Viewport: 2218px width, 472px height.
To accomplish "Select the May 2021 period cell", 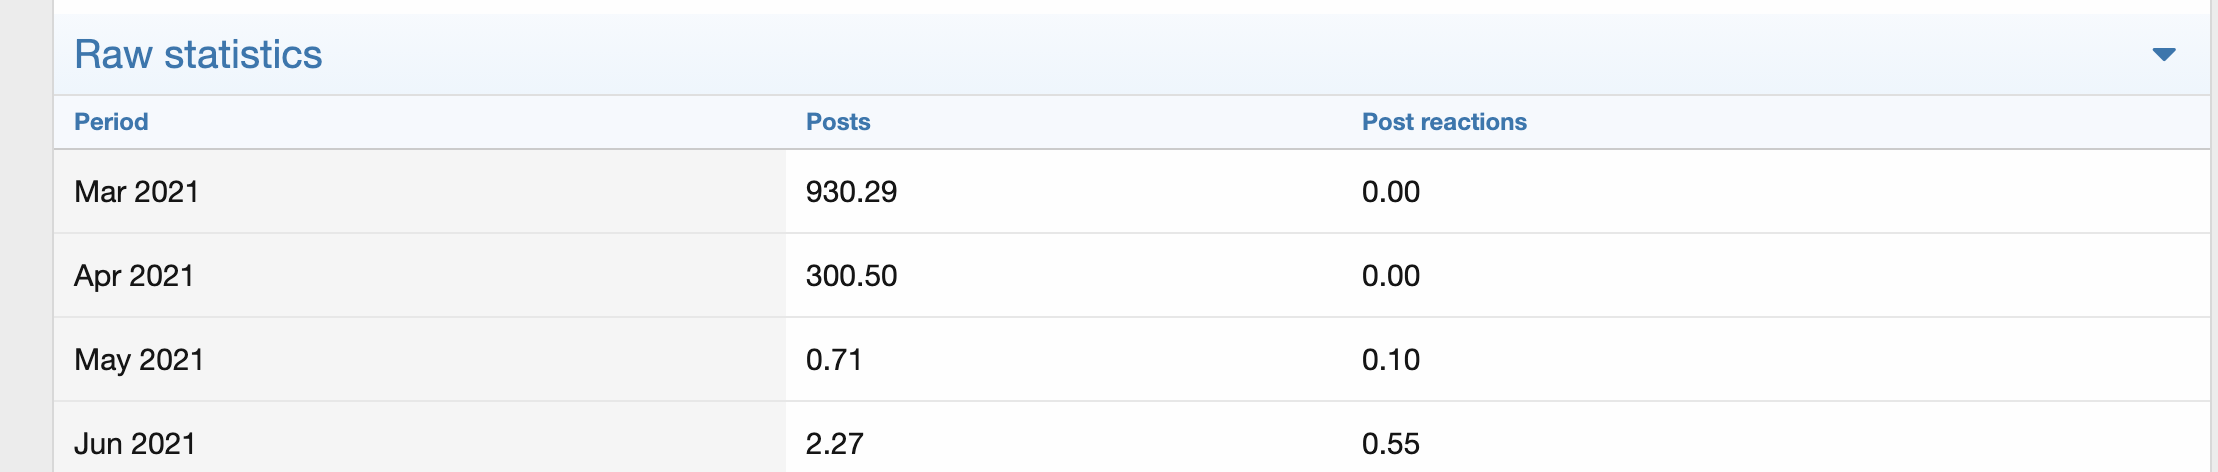I will point(139,360).
